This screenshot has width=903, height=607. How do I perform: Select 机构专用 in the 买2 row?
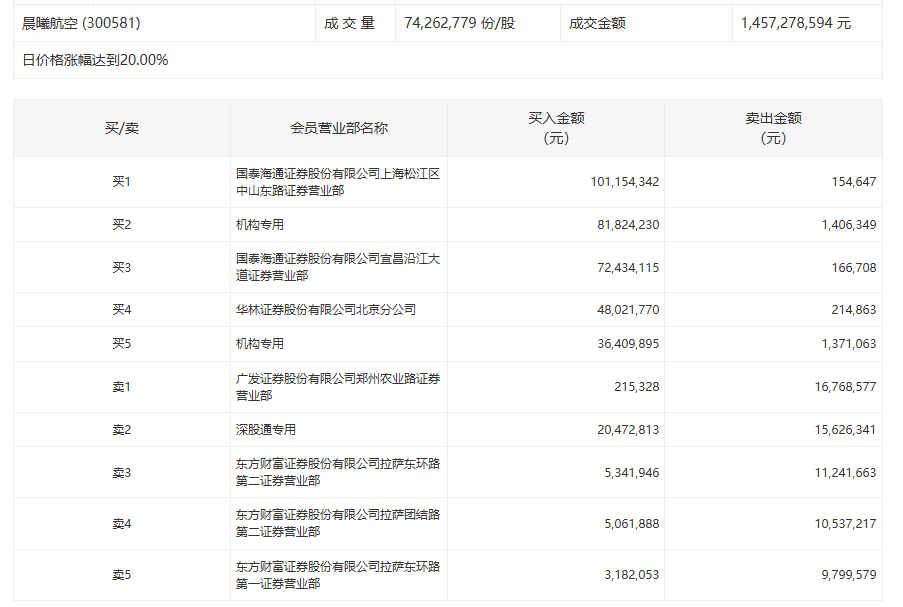pyautogui.click(x=260, y=225)
